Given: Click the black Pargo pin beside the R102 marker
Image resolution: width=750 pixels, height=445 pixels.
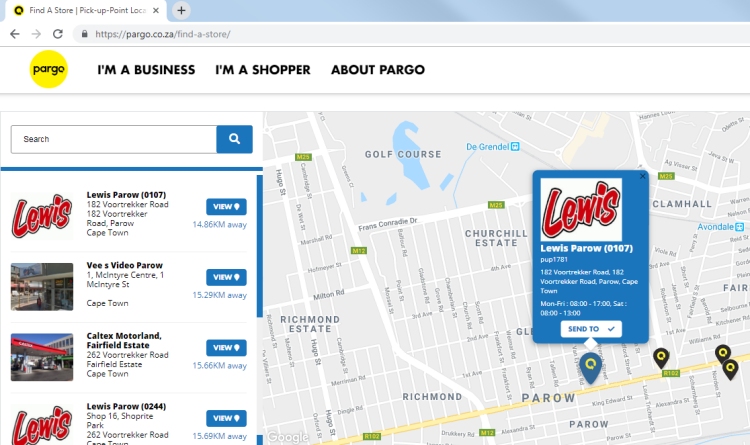Looking at the screenshot, I should pyautogui.click(x=661, y=357).
